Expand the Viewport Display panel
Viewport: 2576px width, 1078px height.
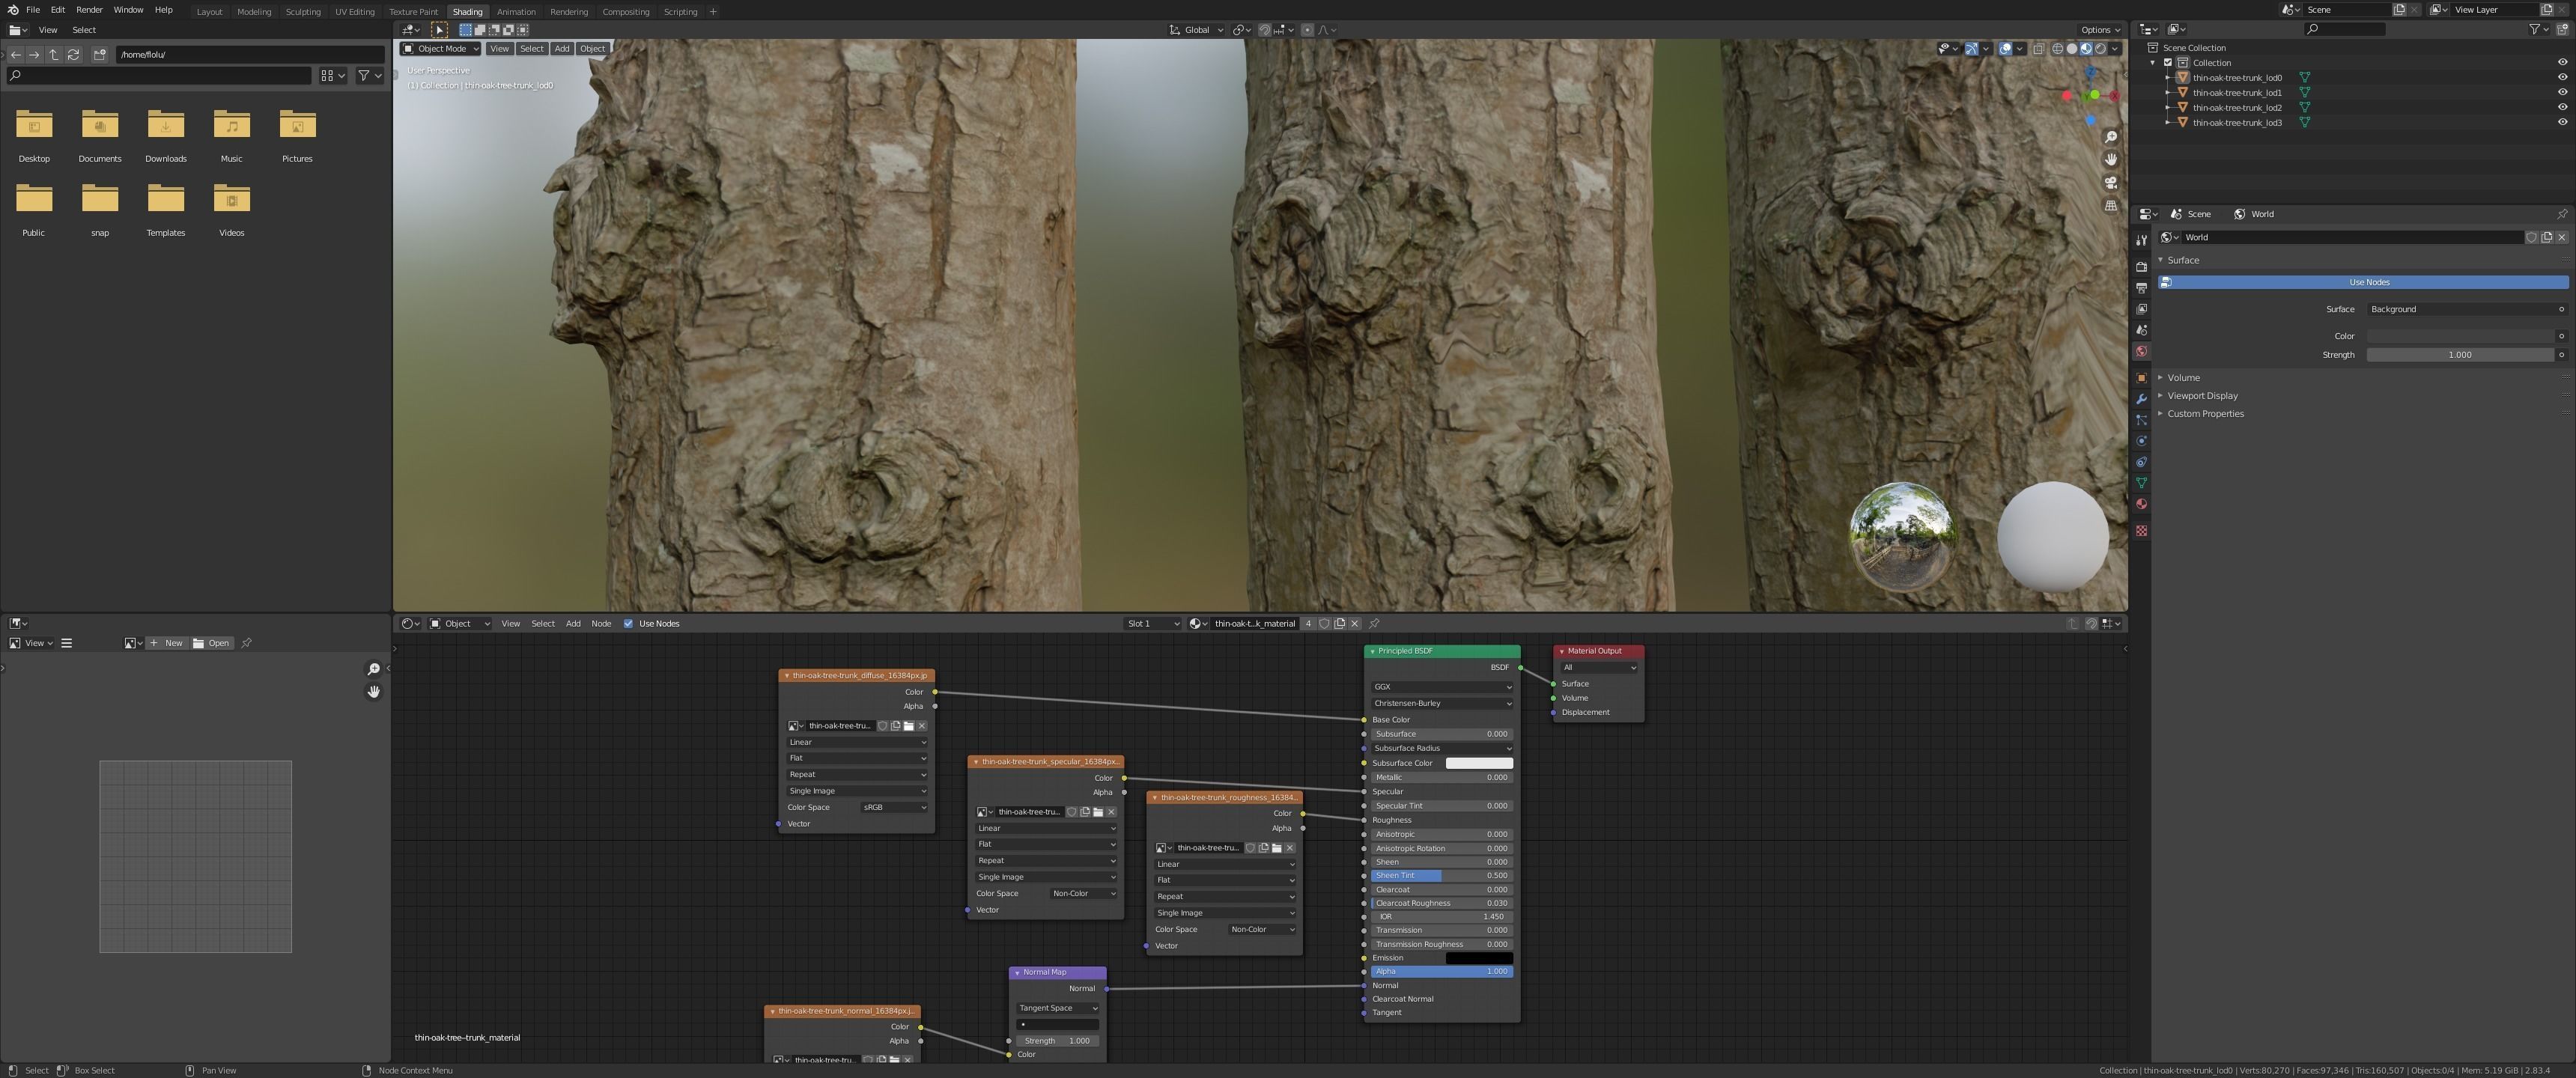tap(2202, 396)
